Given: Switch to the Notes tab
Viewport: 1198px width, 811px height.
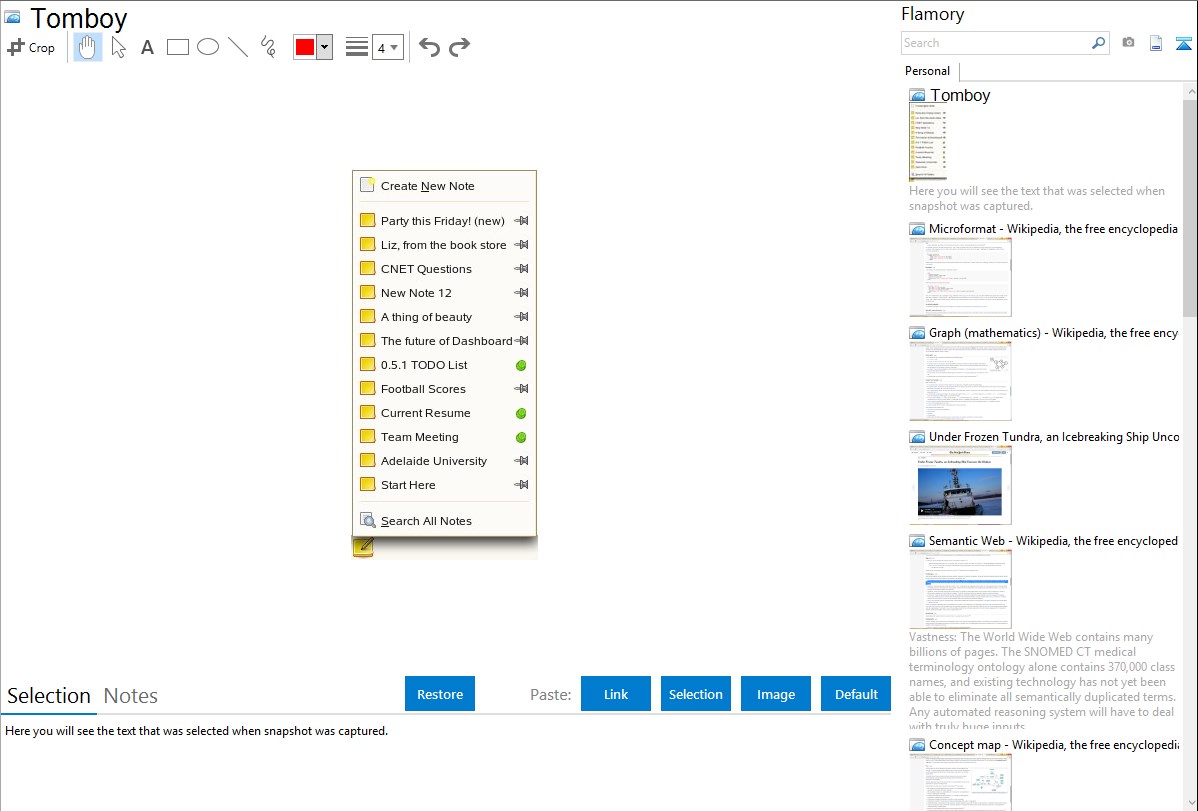Looking at the screenshot, I should [x=131, y=696].
